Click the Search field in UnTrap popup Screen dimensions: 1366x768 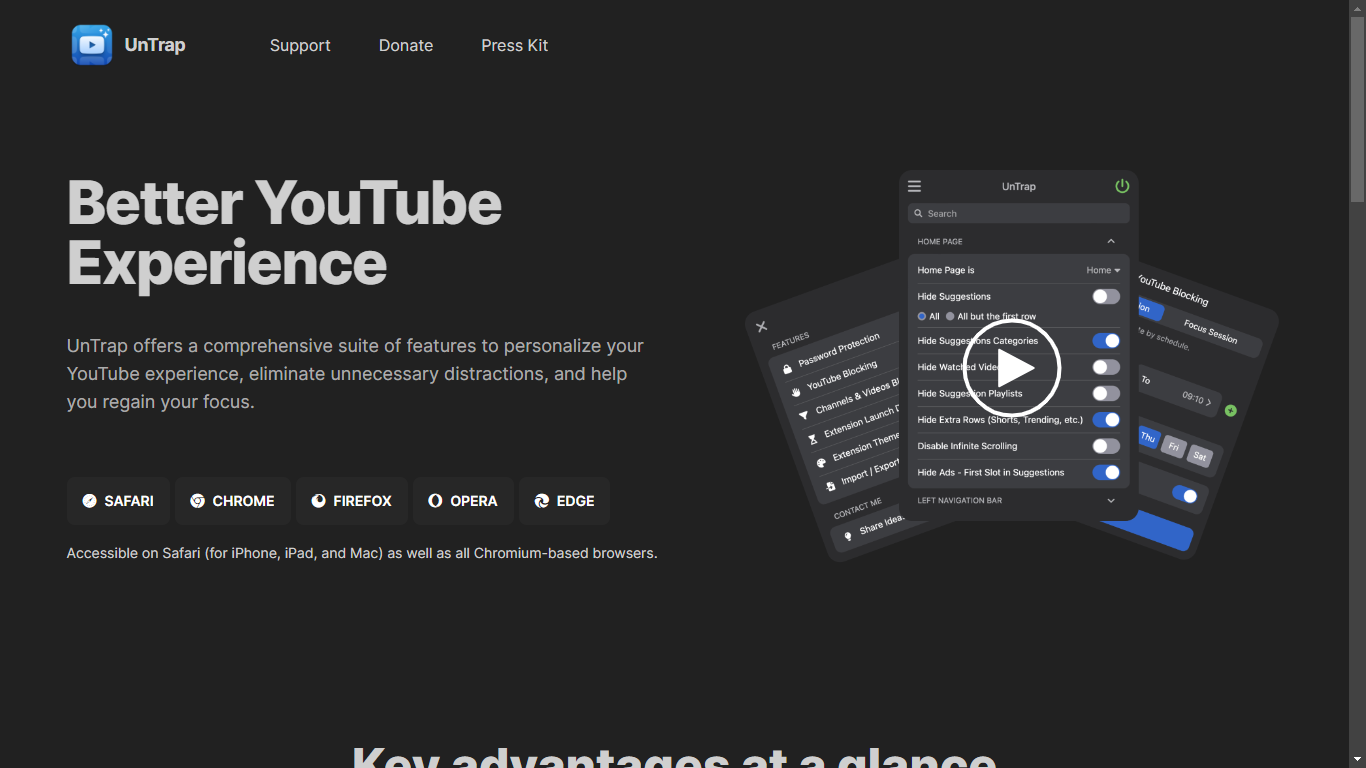pyautogui.click(x=1019, y=214)
